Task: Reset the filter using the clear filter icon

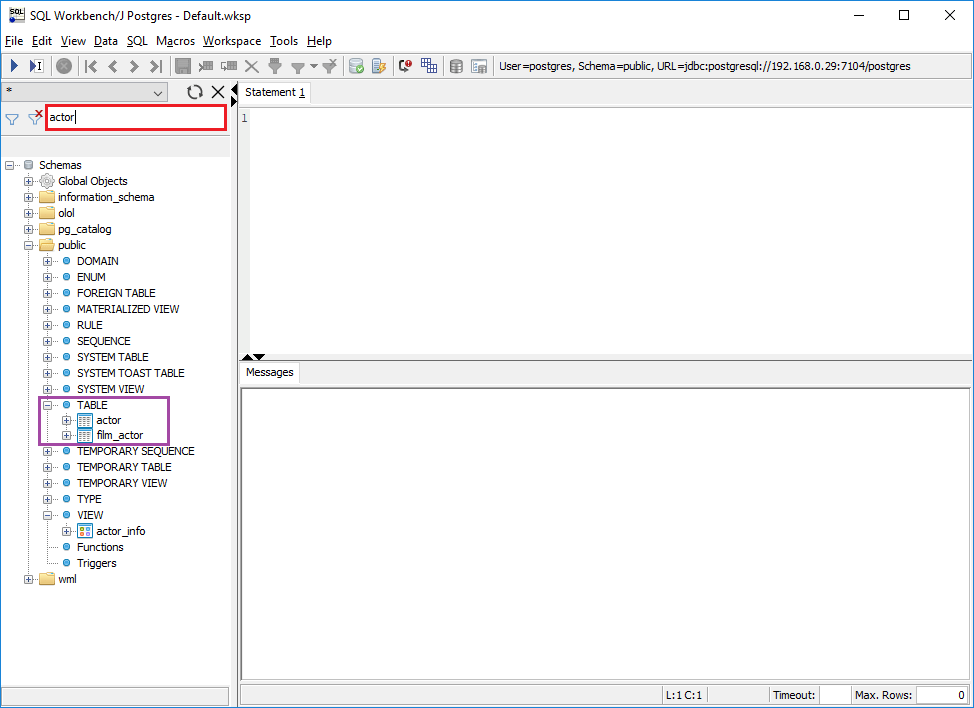Action: 34,118
